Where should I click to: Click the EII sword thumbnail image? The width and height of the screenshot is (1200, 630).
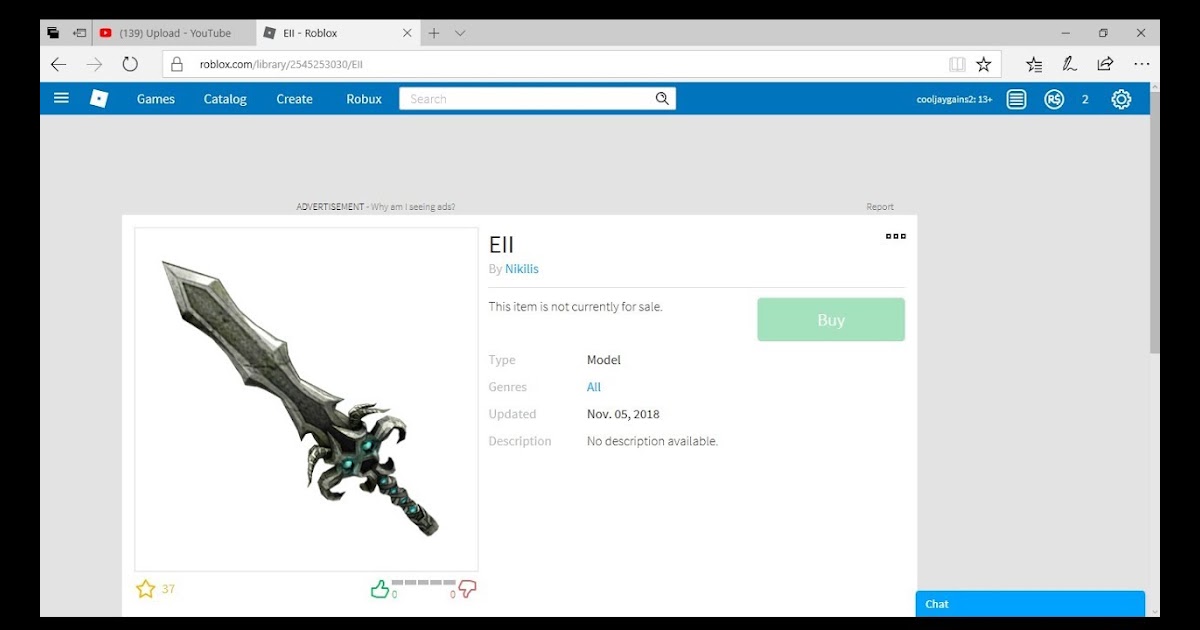306,399
